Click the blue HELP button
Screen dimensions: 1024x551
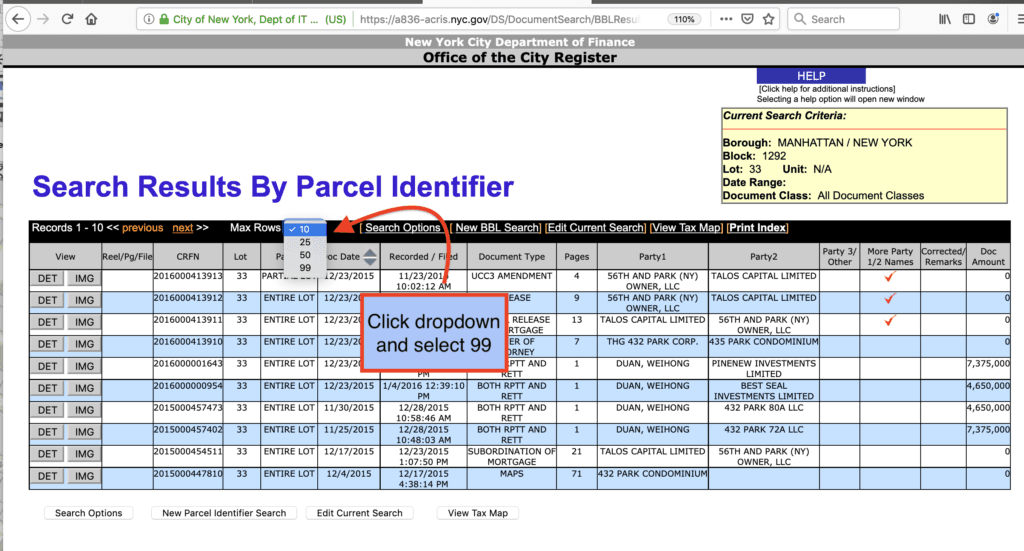[811, 76]
